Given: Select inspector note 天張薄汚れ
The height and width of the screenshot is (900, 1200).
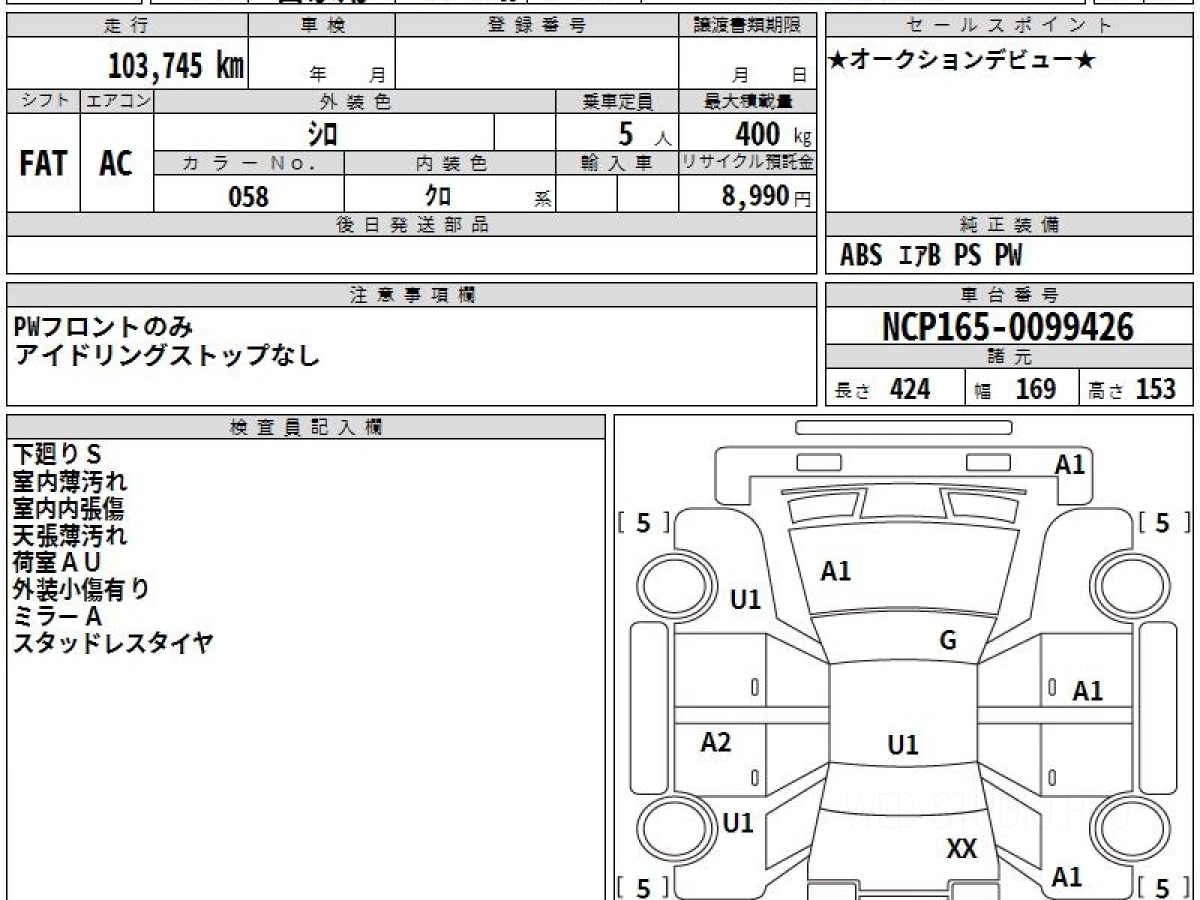Looking at the screenshot, I should (x=70, y=536).
